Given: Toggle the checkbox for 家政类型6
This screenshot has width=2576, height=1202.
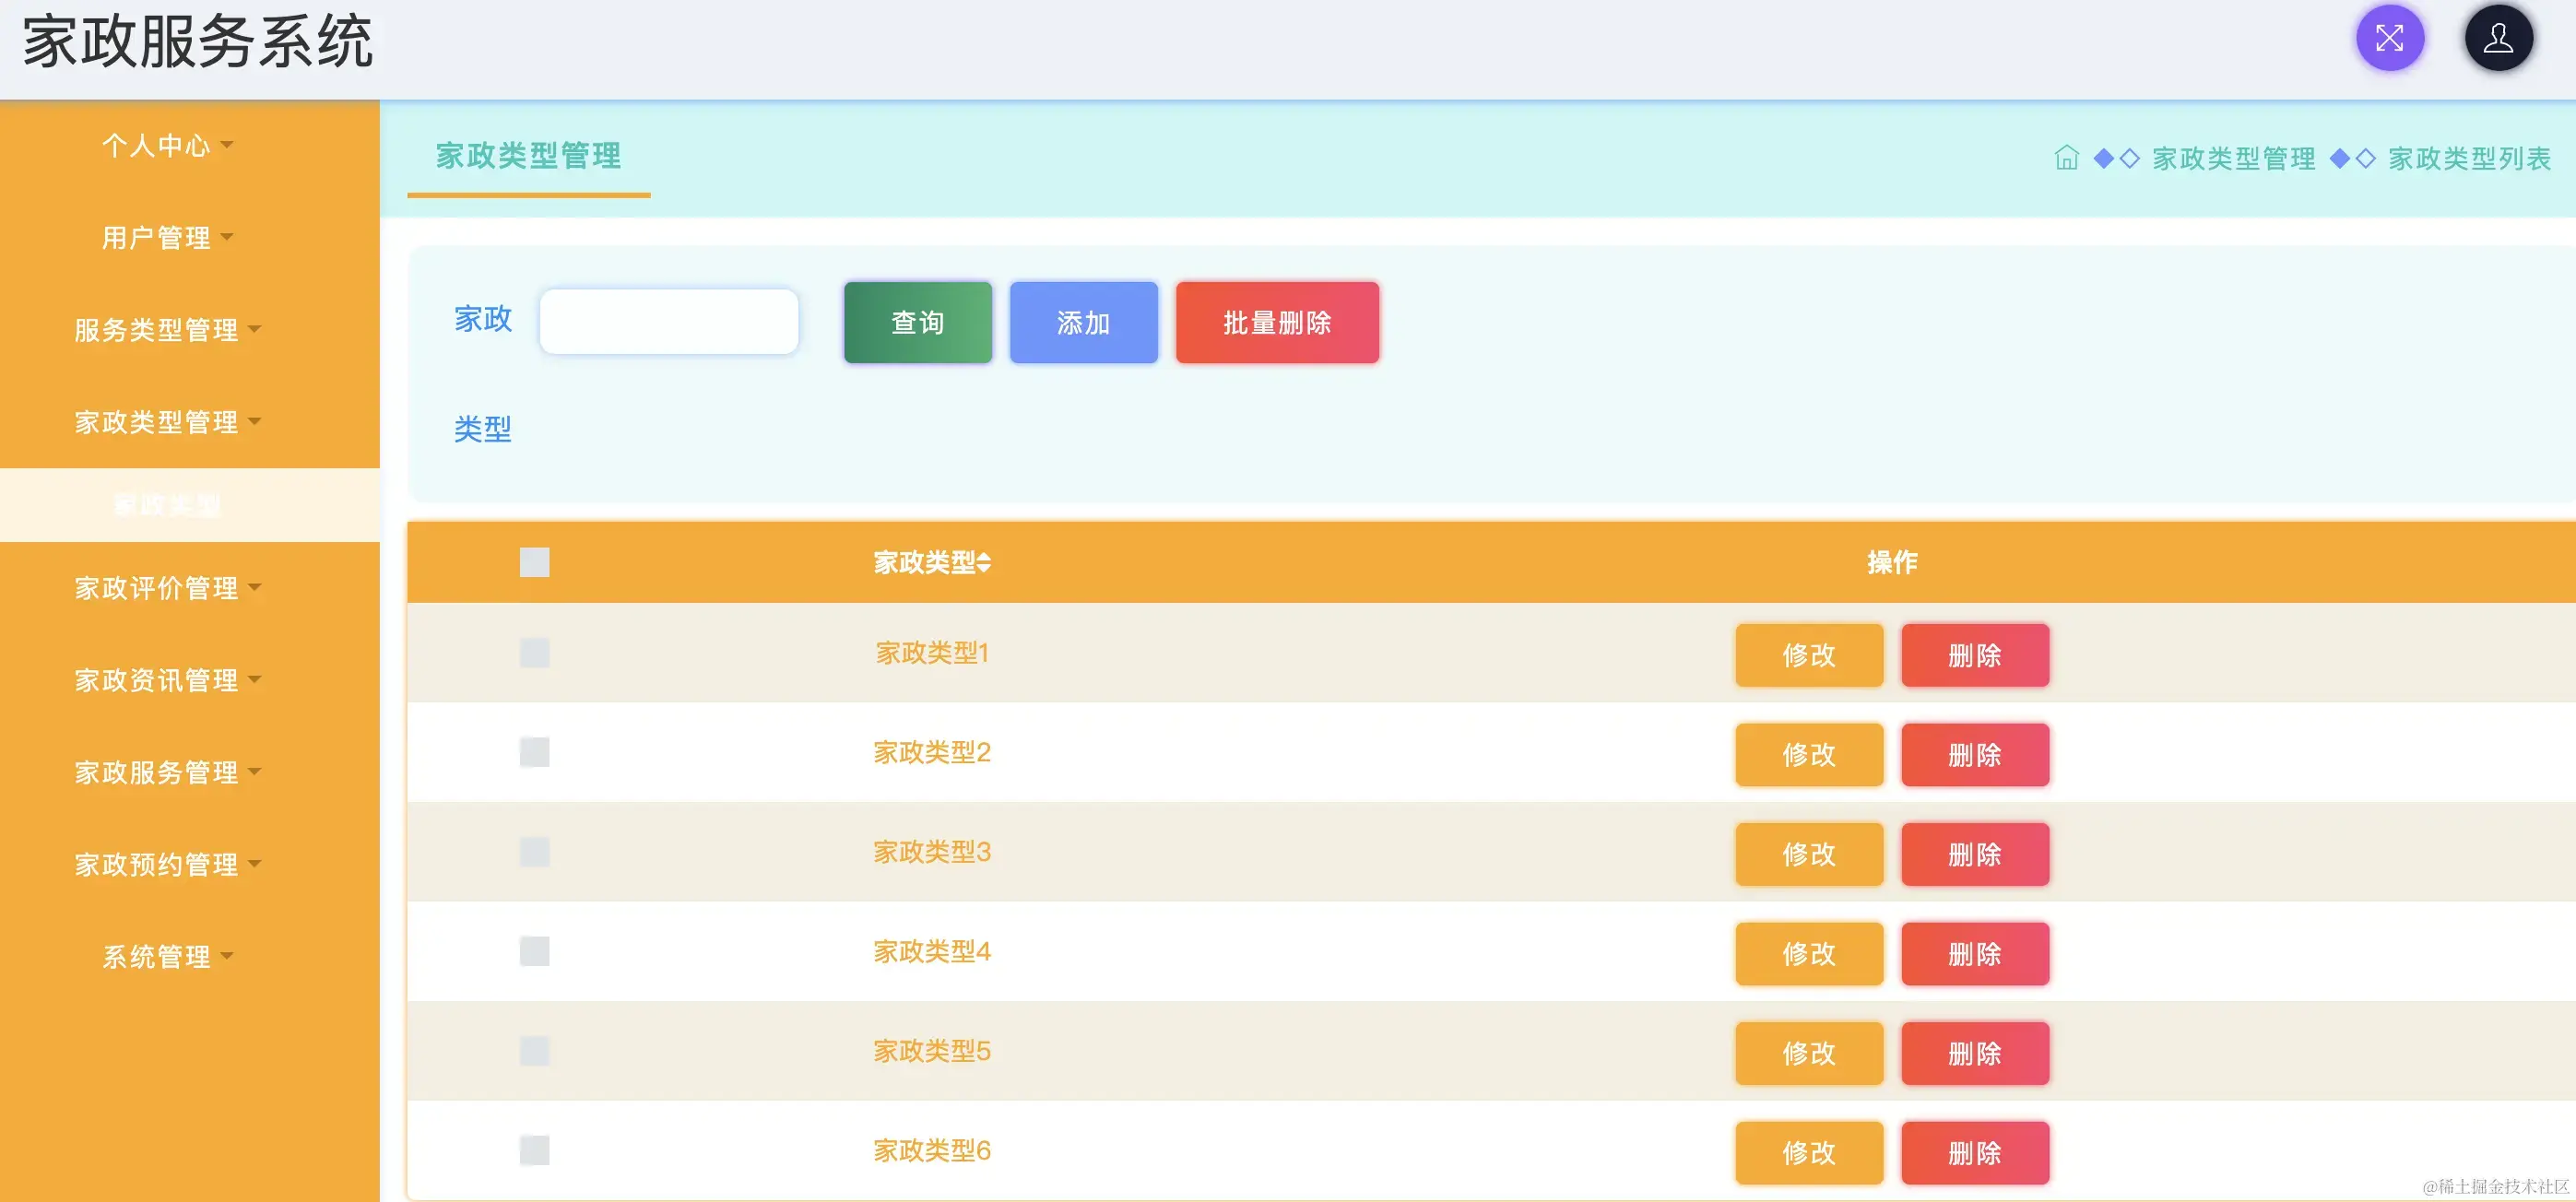Looking at the screenshot, I should (x=534, y=1150).
